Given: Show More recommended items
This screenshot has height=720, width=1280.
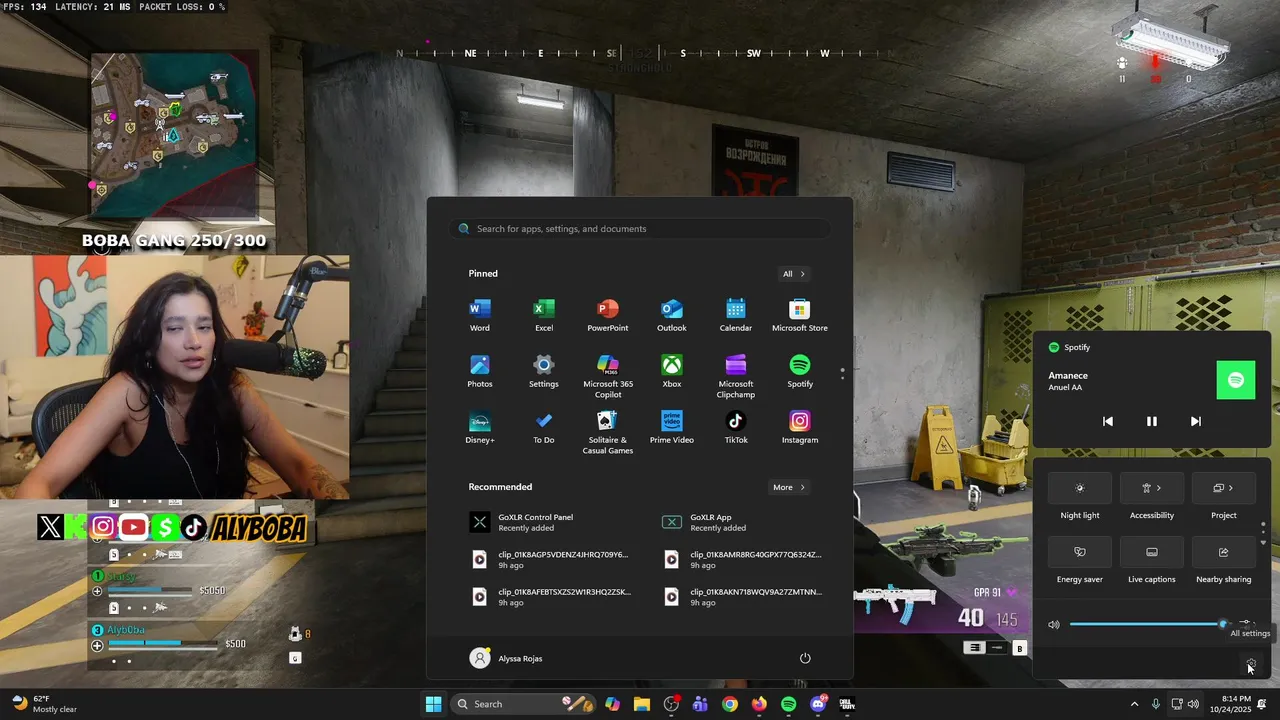Looking at the screenshot, I should [789, 487].
